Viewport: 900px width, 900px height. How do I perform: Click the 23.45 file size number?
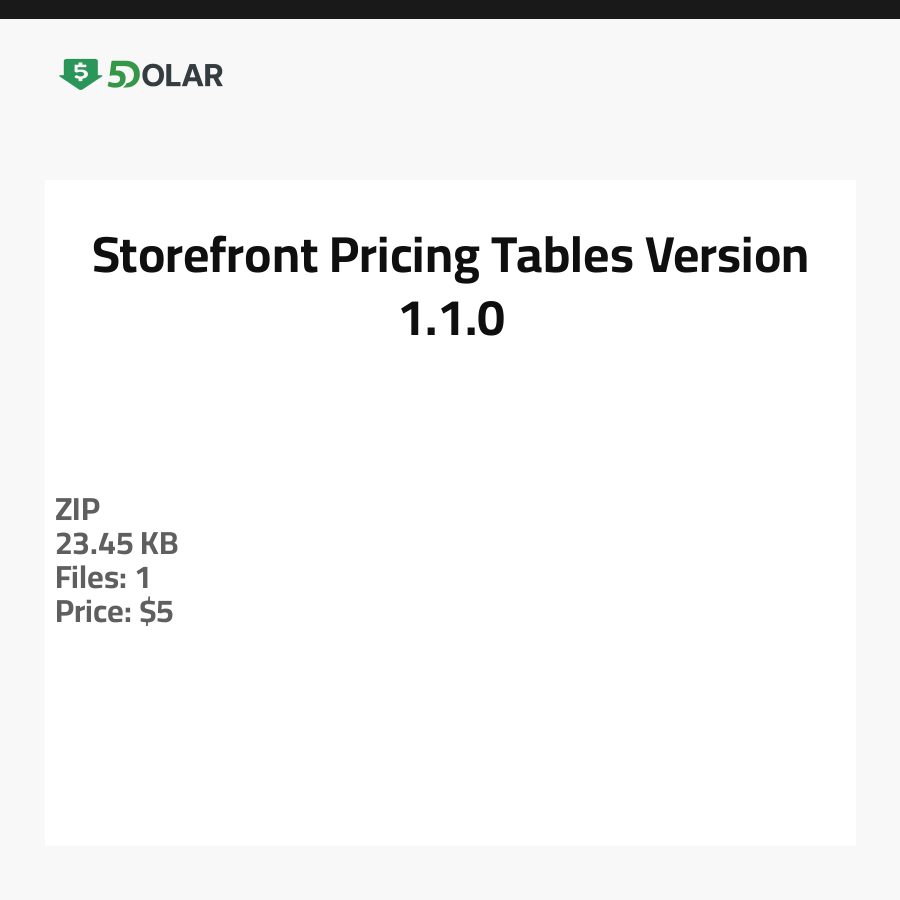tap(94, 544)
